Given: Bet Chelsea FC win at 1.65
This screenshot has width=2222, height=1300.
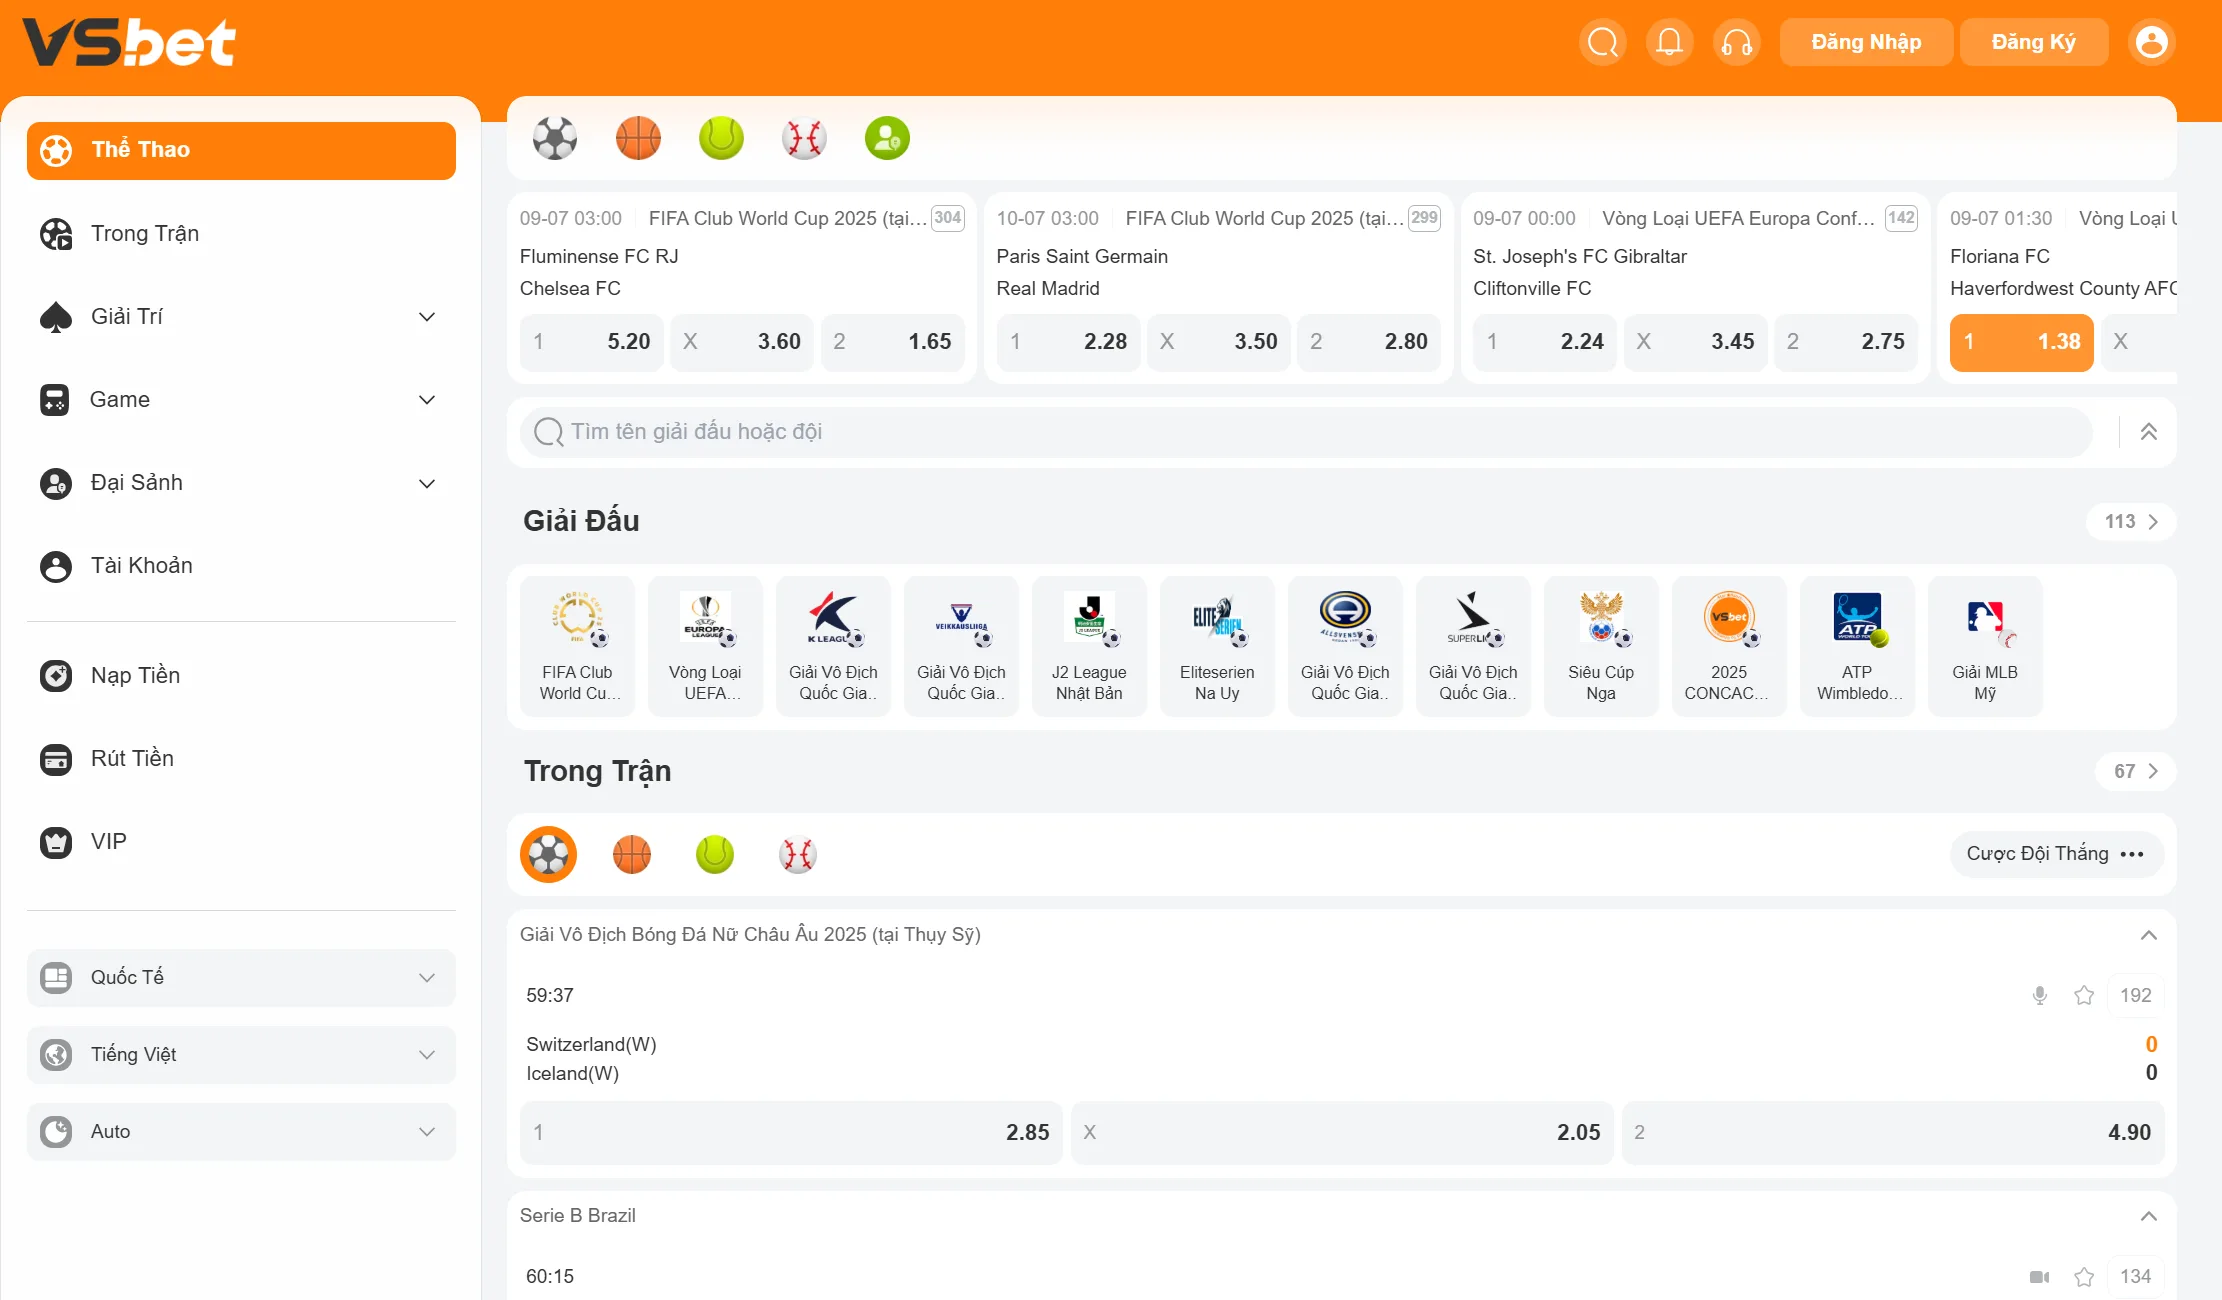Looking at the screenshot, I should coord(892,341).
